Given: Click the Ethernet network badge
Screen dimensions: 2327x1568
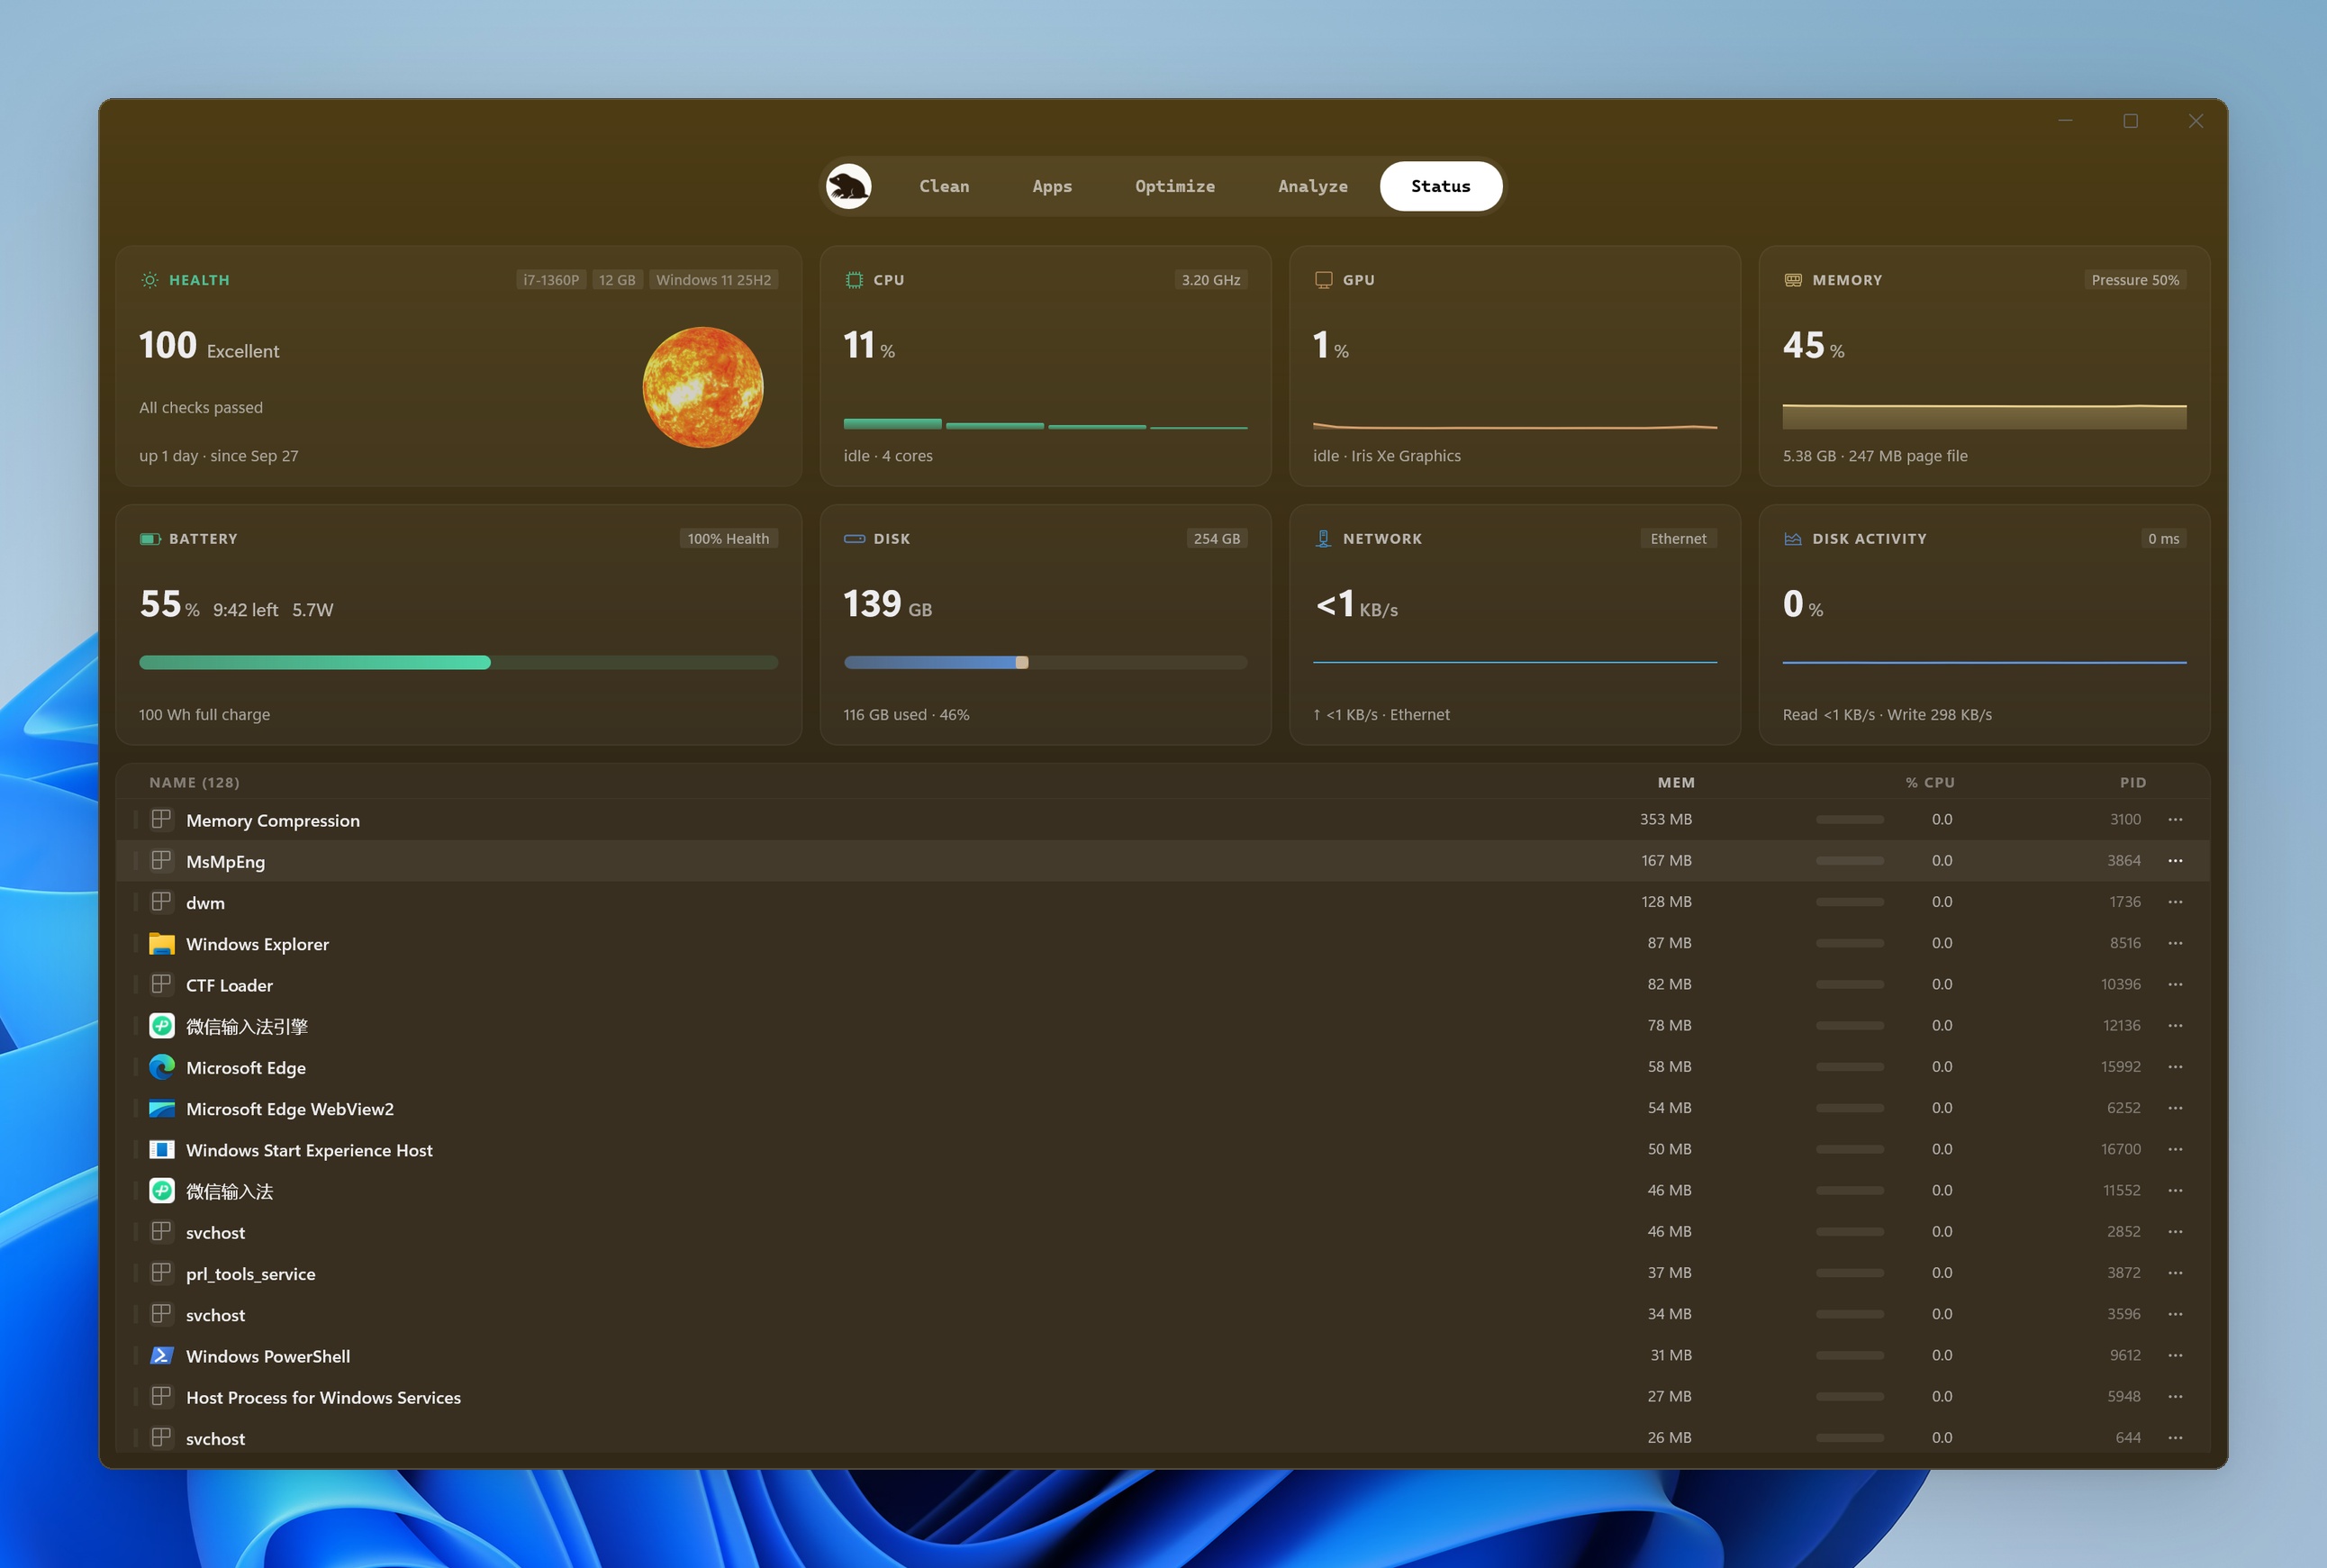Looking at the screenshot, I should [x=1678, y=539].
